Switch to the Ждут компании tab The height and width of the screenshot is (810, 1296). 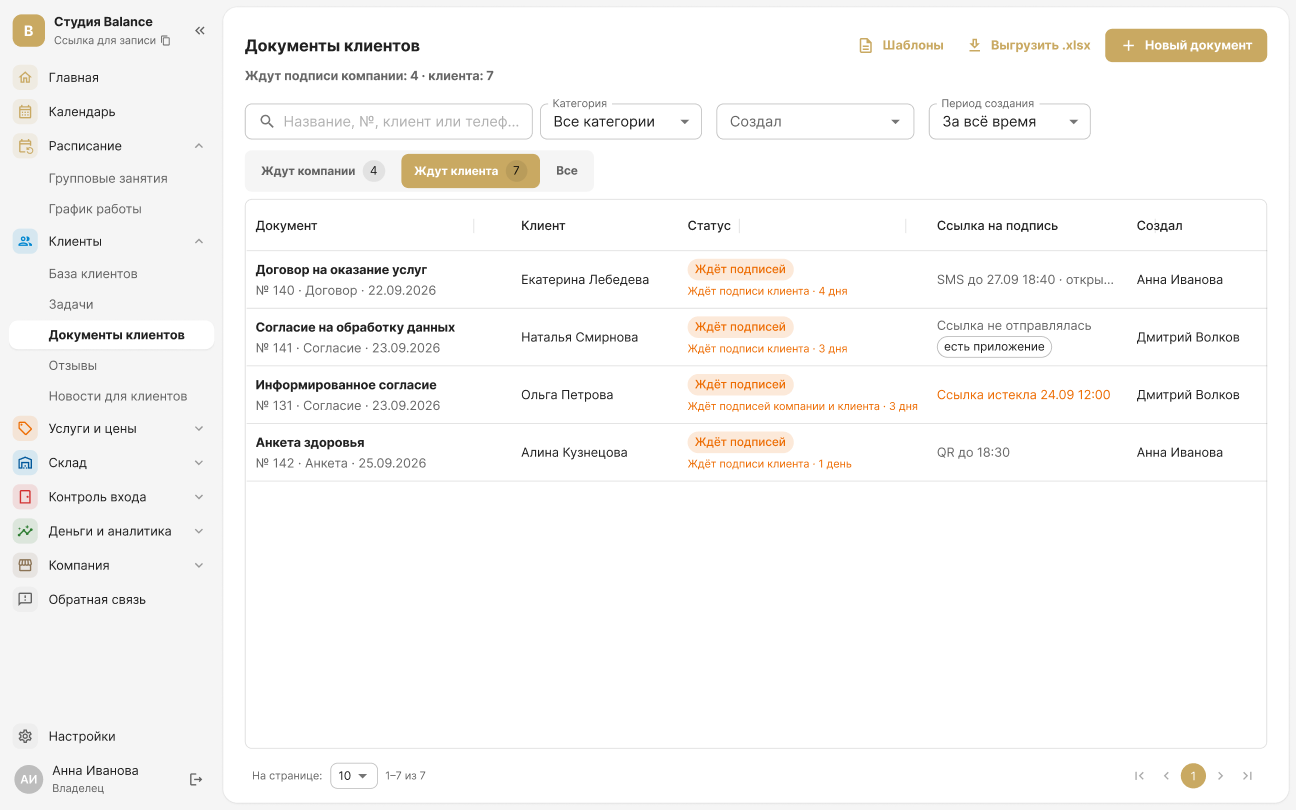click(x=322, y=171)
